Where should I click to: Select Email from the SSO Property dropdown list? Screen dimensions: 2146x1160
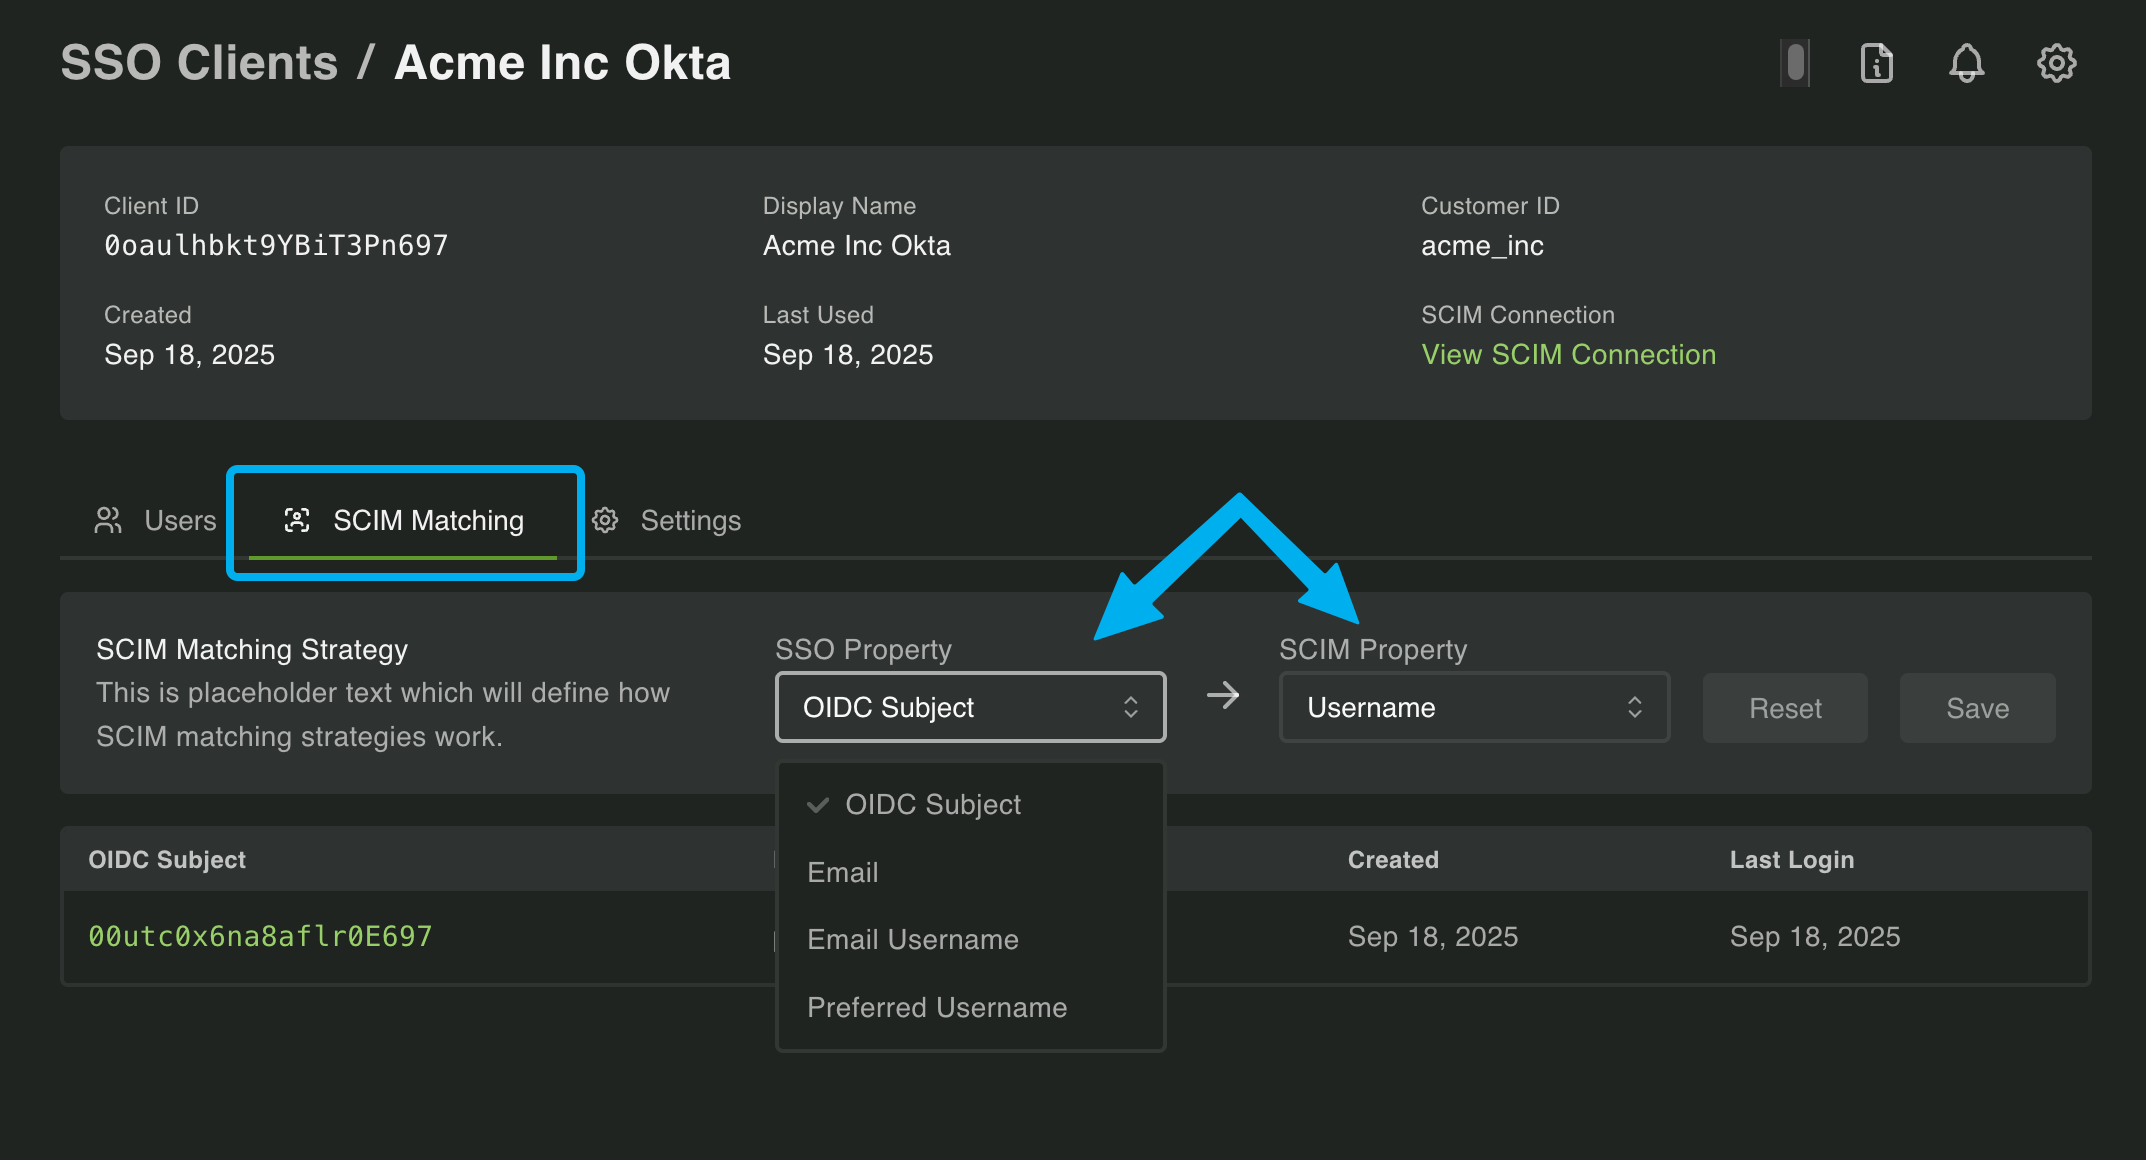(843, 872)
